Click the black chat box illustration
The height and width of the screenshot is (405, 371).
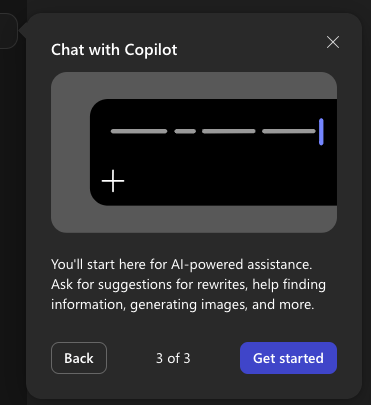click(x=213, y=152)
